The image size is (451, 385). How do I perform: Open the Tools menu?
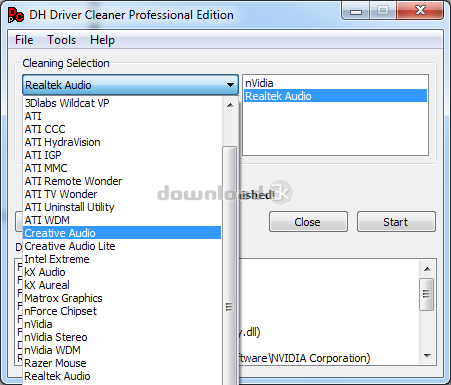(x=62, y=40)
